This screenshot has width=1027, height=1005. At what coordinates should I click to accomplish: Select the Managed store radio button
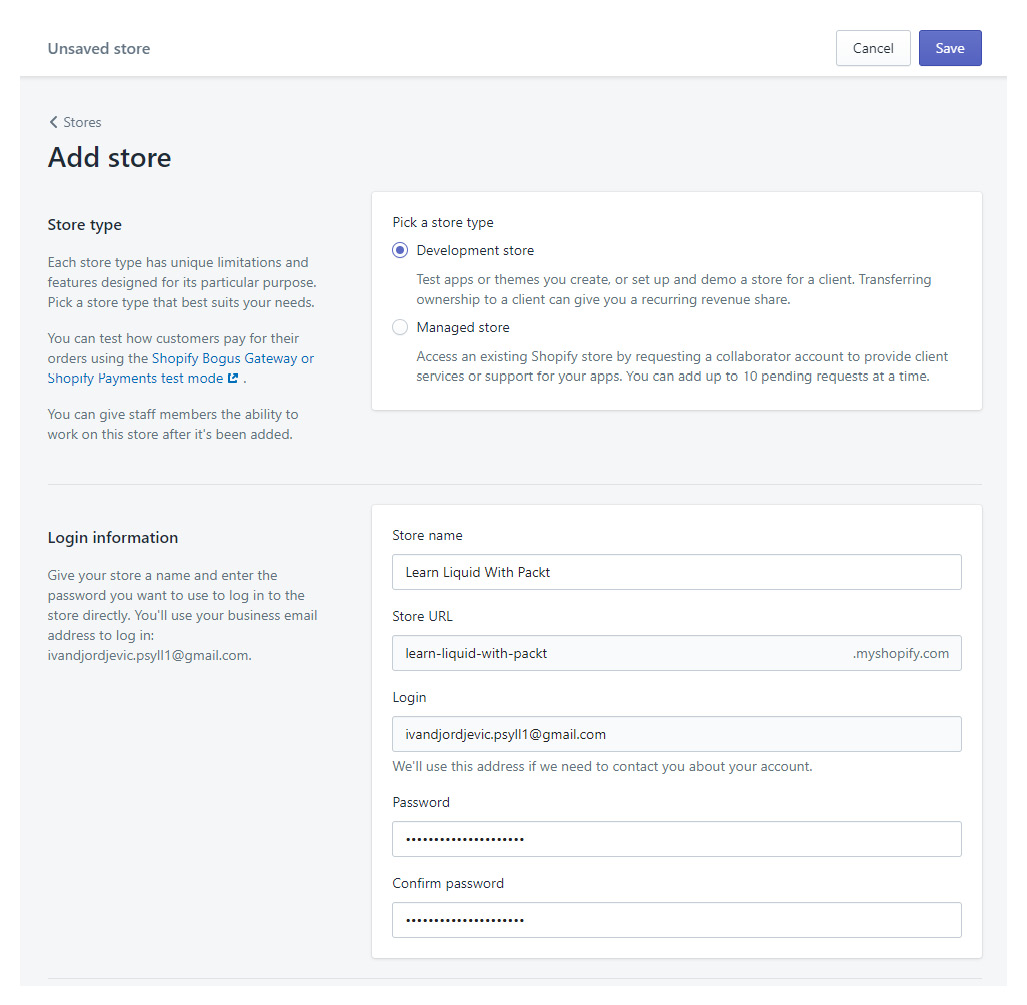coord(400,327)
